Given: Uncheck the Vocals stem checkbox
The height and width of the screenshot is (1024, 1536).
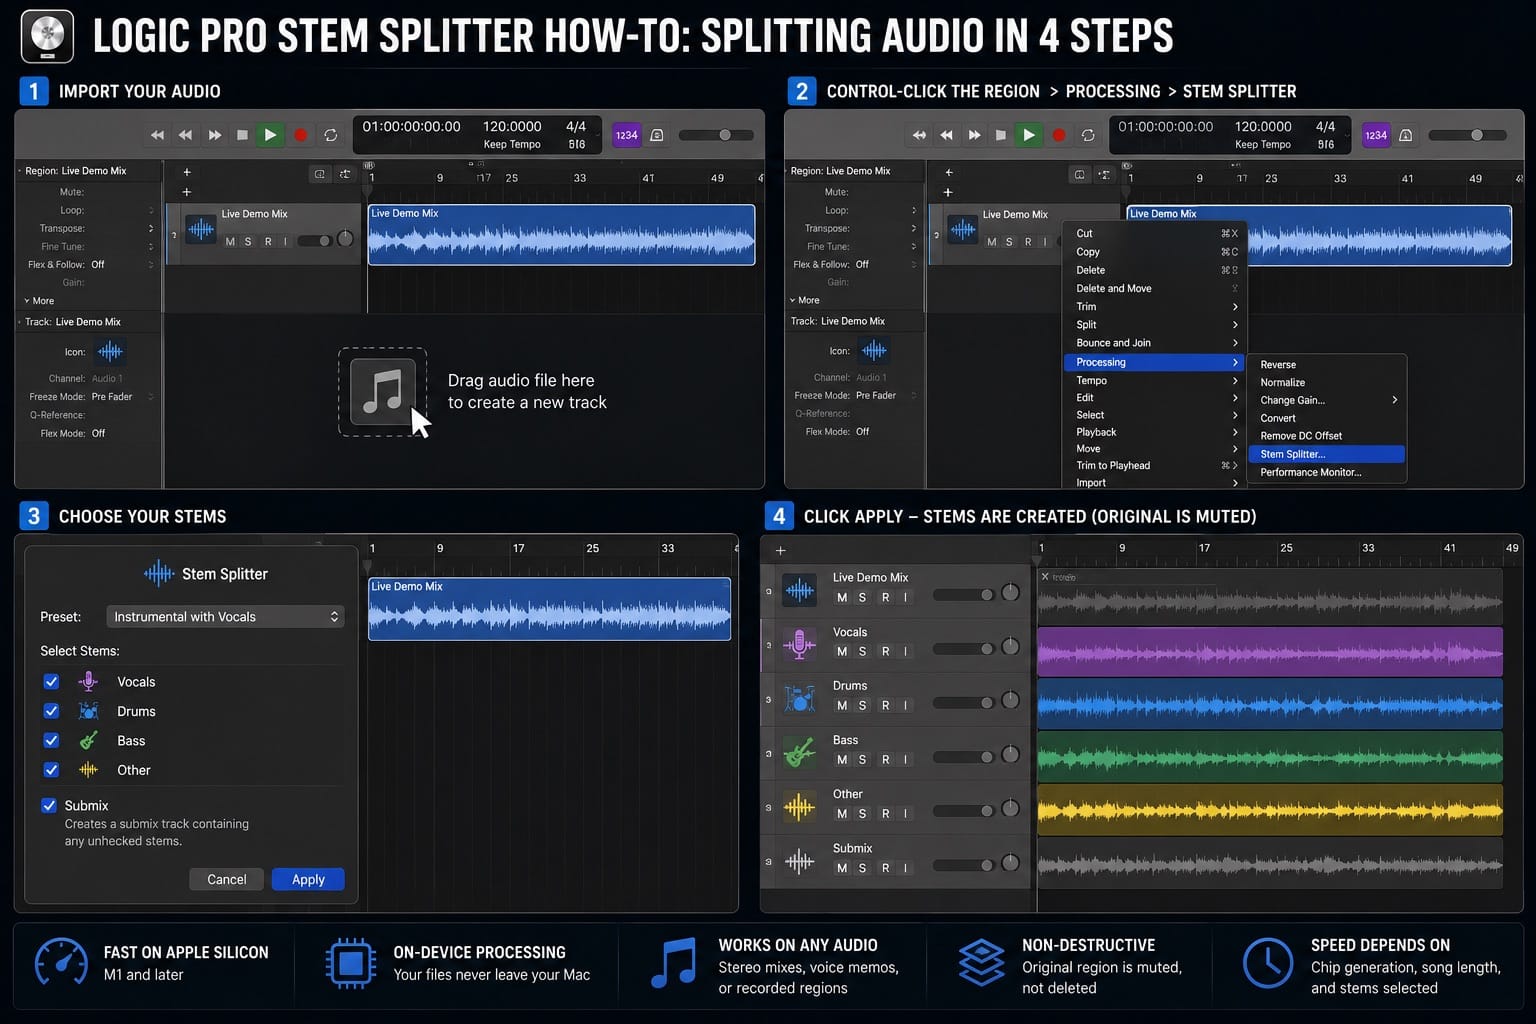Looking at the screenshot, I should coord(51,681).
